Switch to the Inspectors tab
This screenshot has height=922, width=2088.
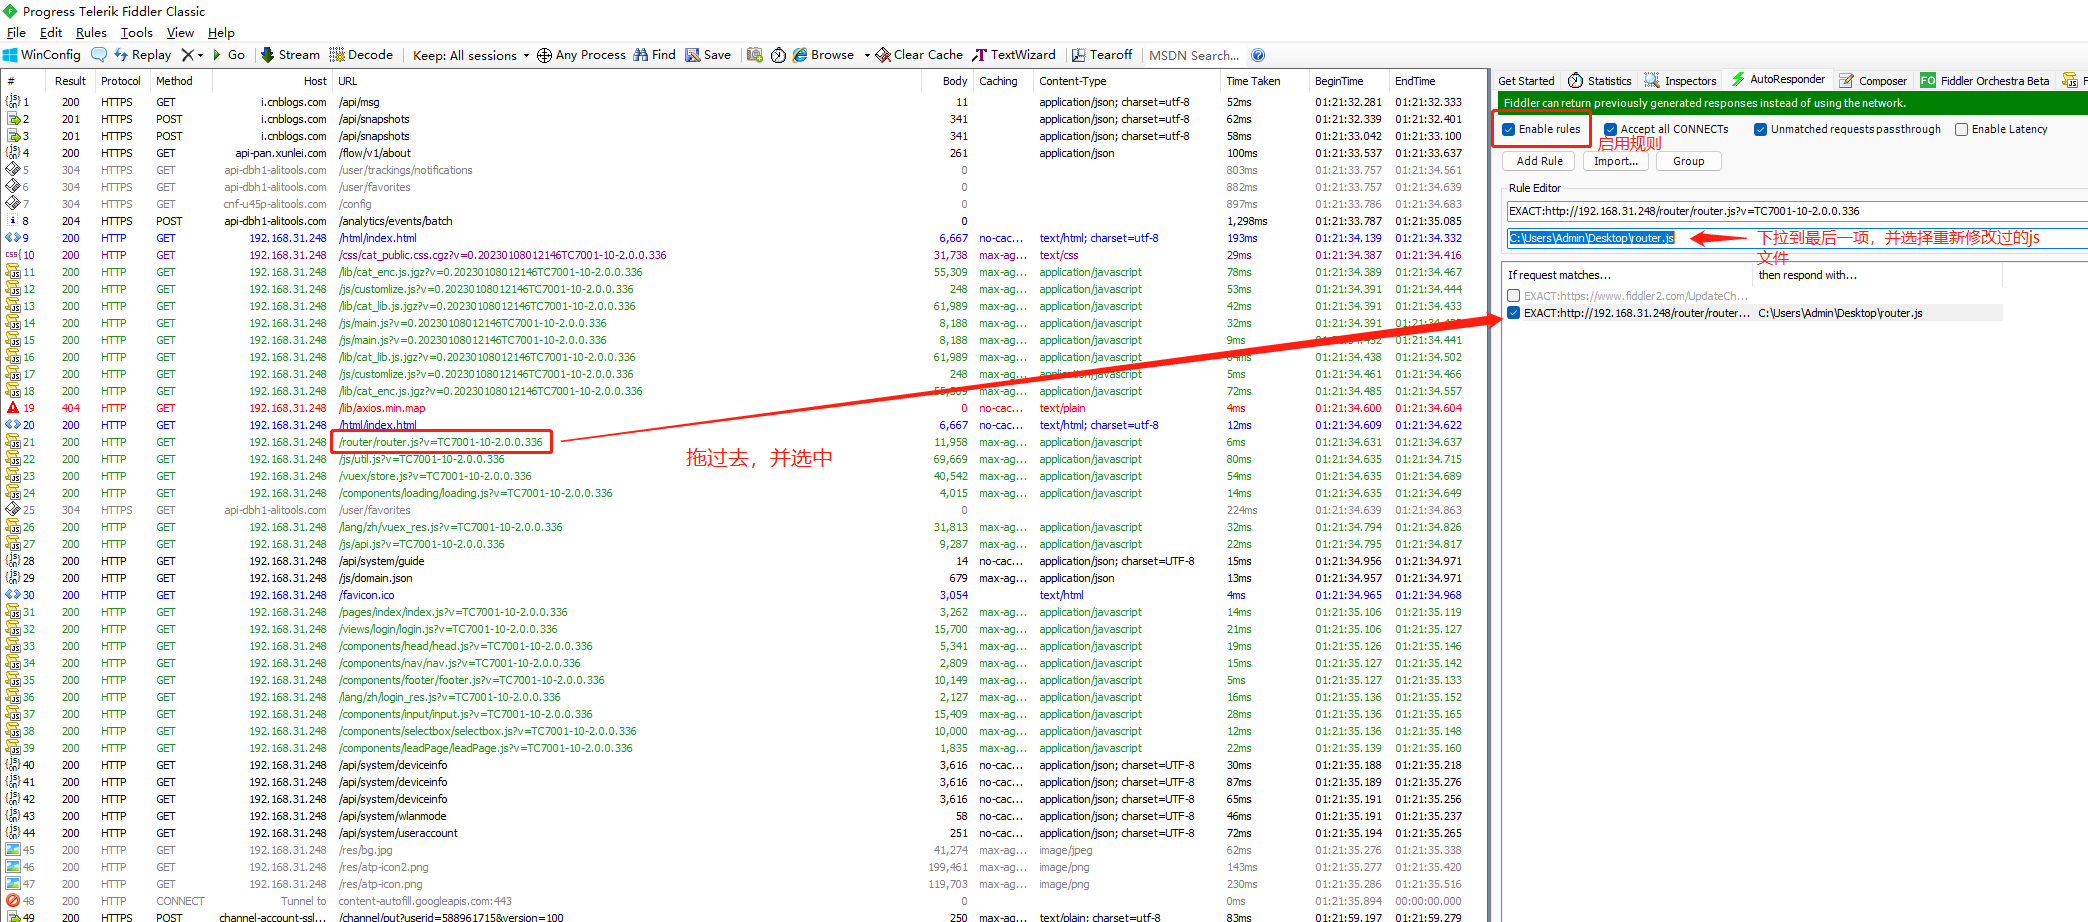(x=1681, y=81)
